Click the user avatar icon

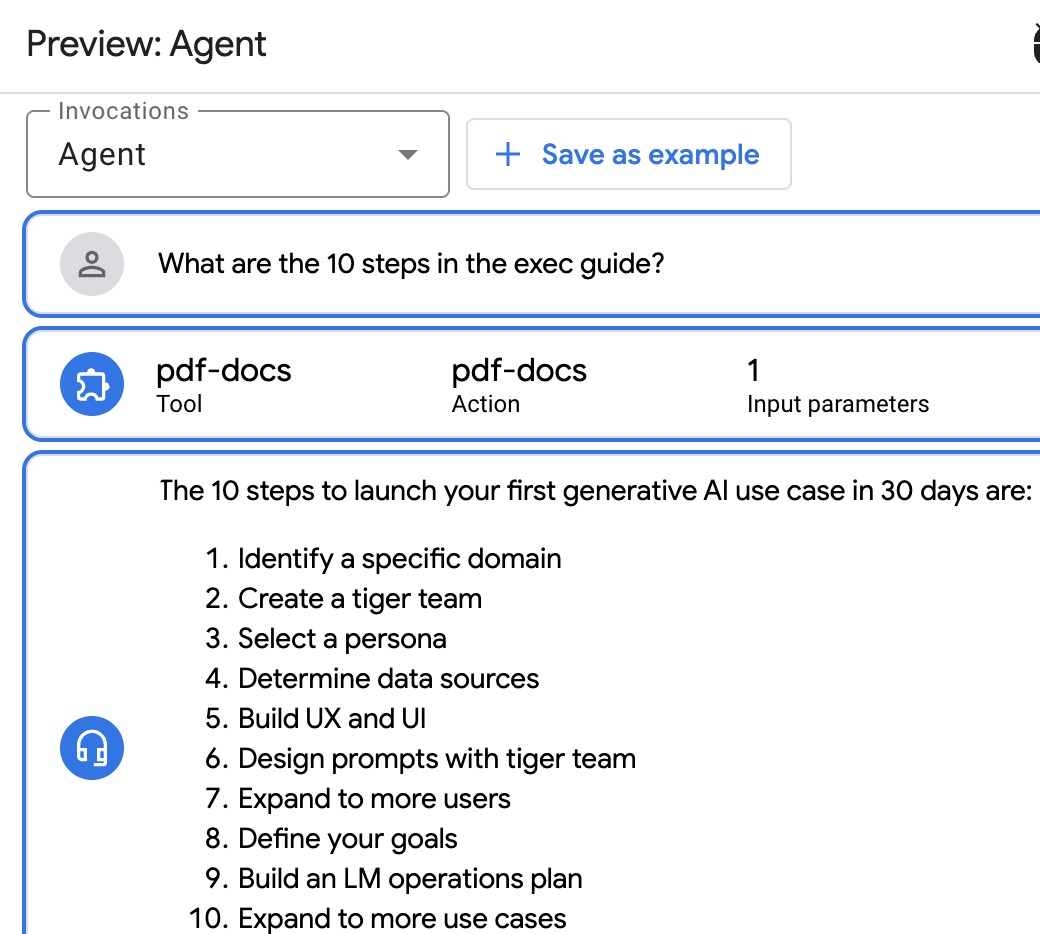(x=92, y=265)
